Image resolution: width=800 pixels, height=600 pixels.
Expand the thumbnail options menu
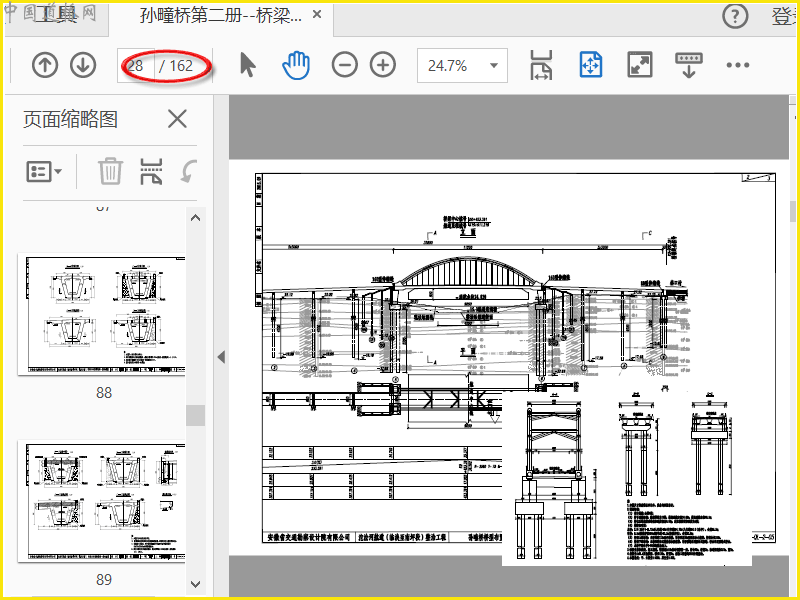pyautogui.click(x=44, y=171)
